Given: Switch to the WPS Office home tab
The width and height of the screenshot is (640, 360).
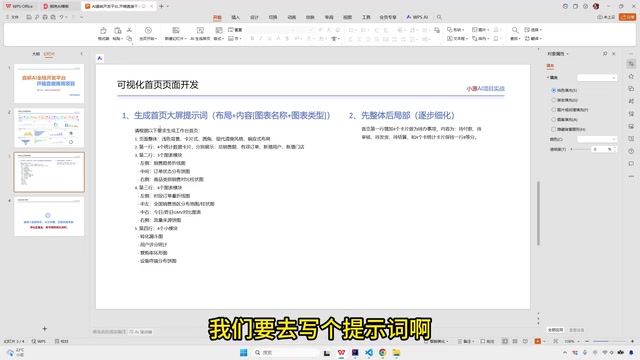Looking at the screenshot, I should tap(19, 6).
